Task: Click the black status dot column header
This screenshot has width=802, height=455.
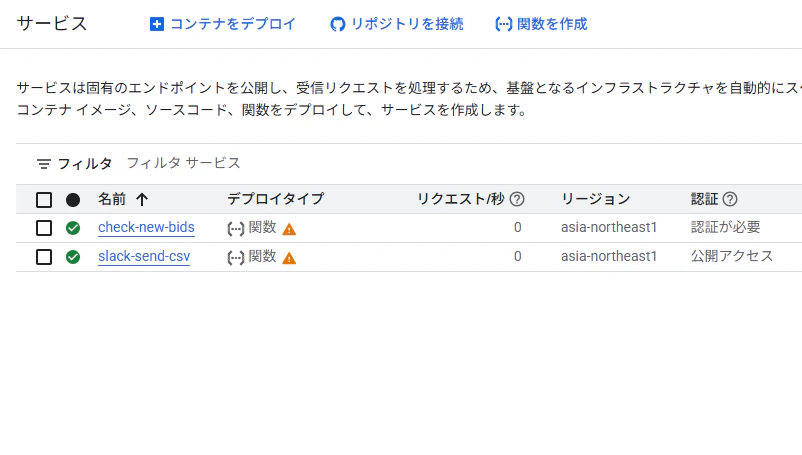Action: 73,199
